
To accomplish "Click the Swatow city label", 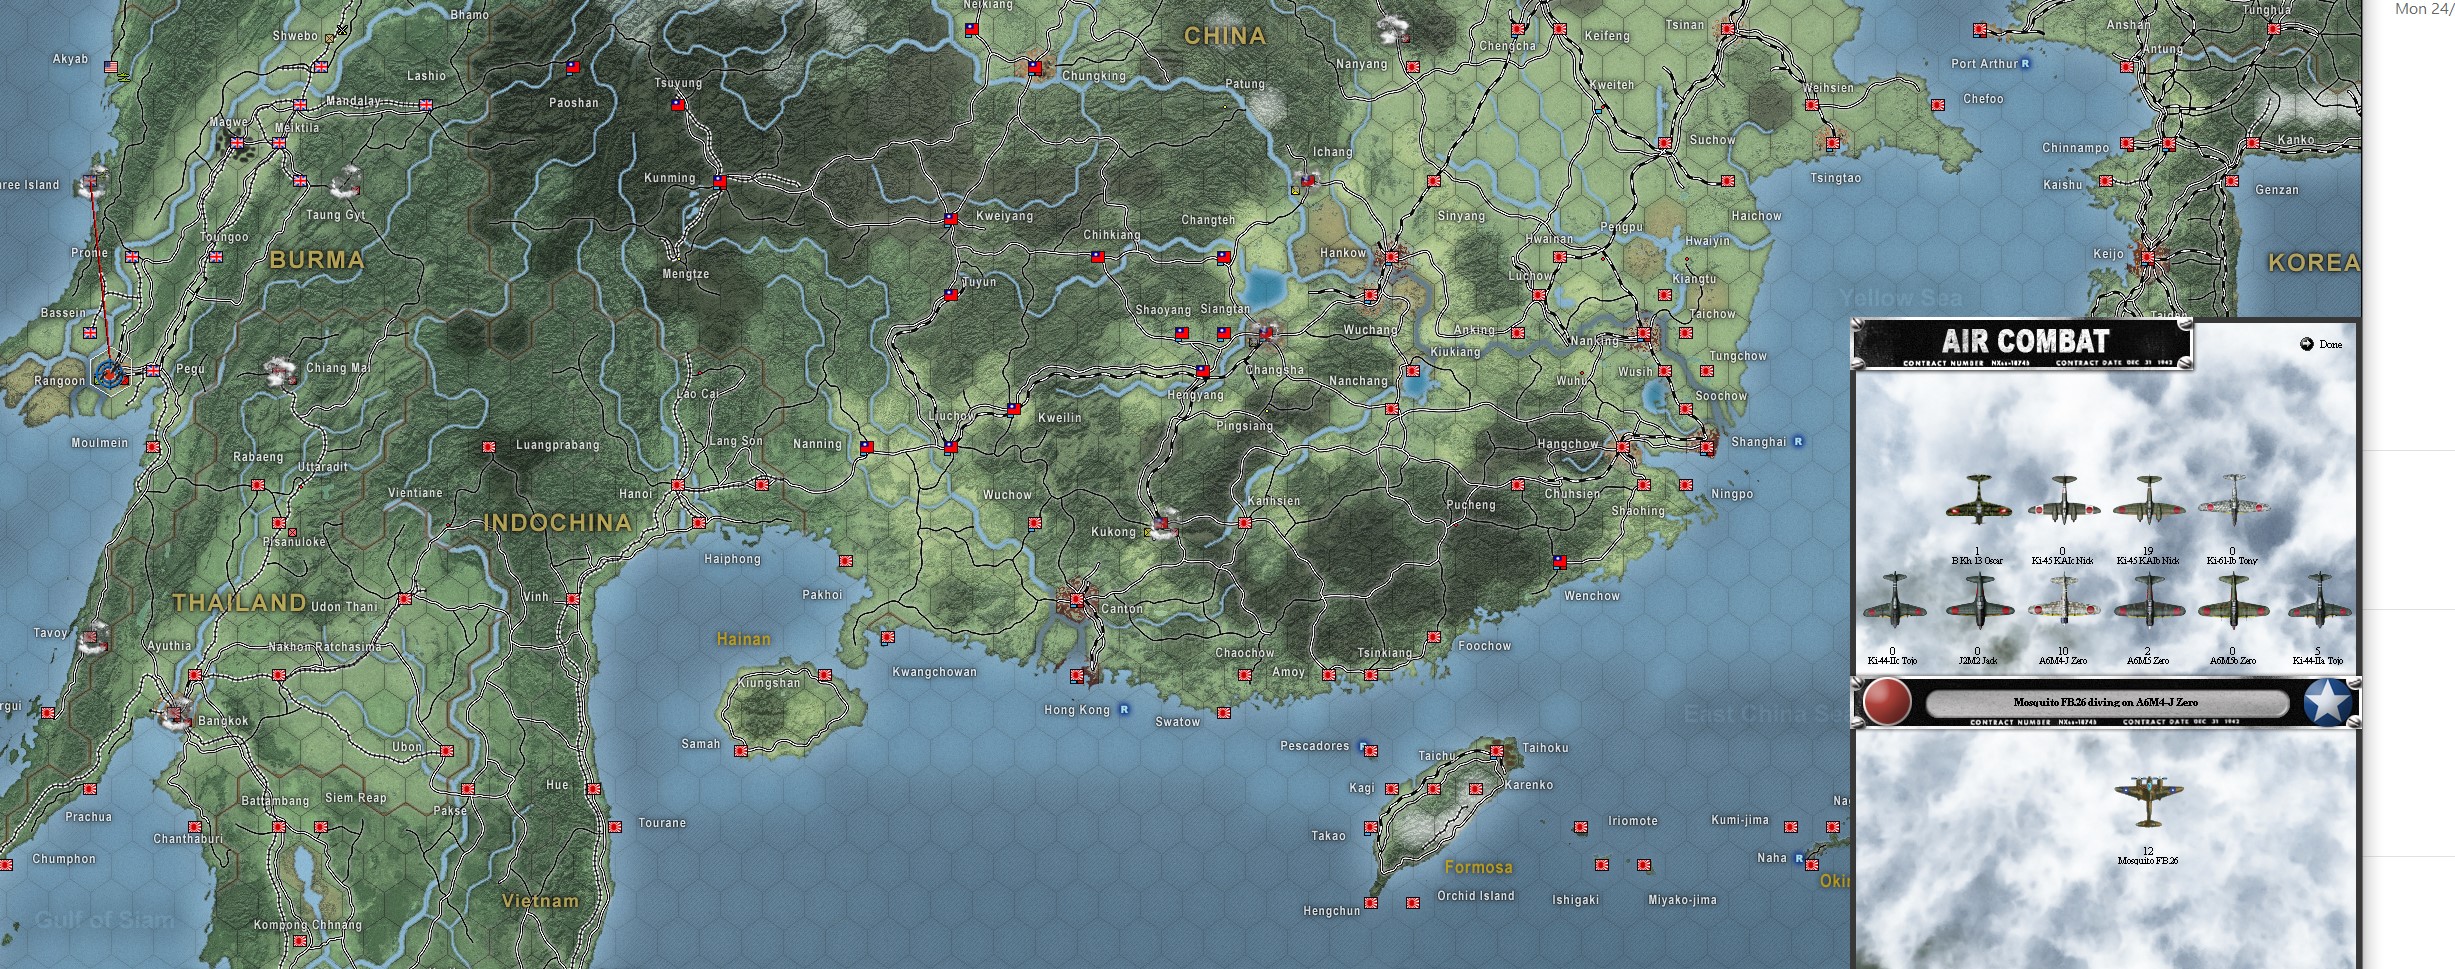I will pyautogui.click(x=1178, y=722).
